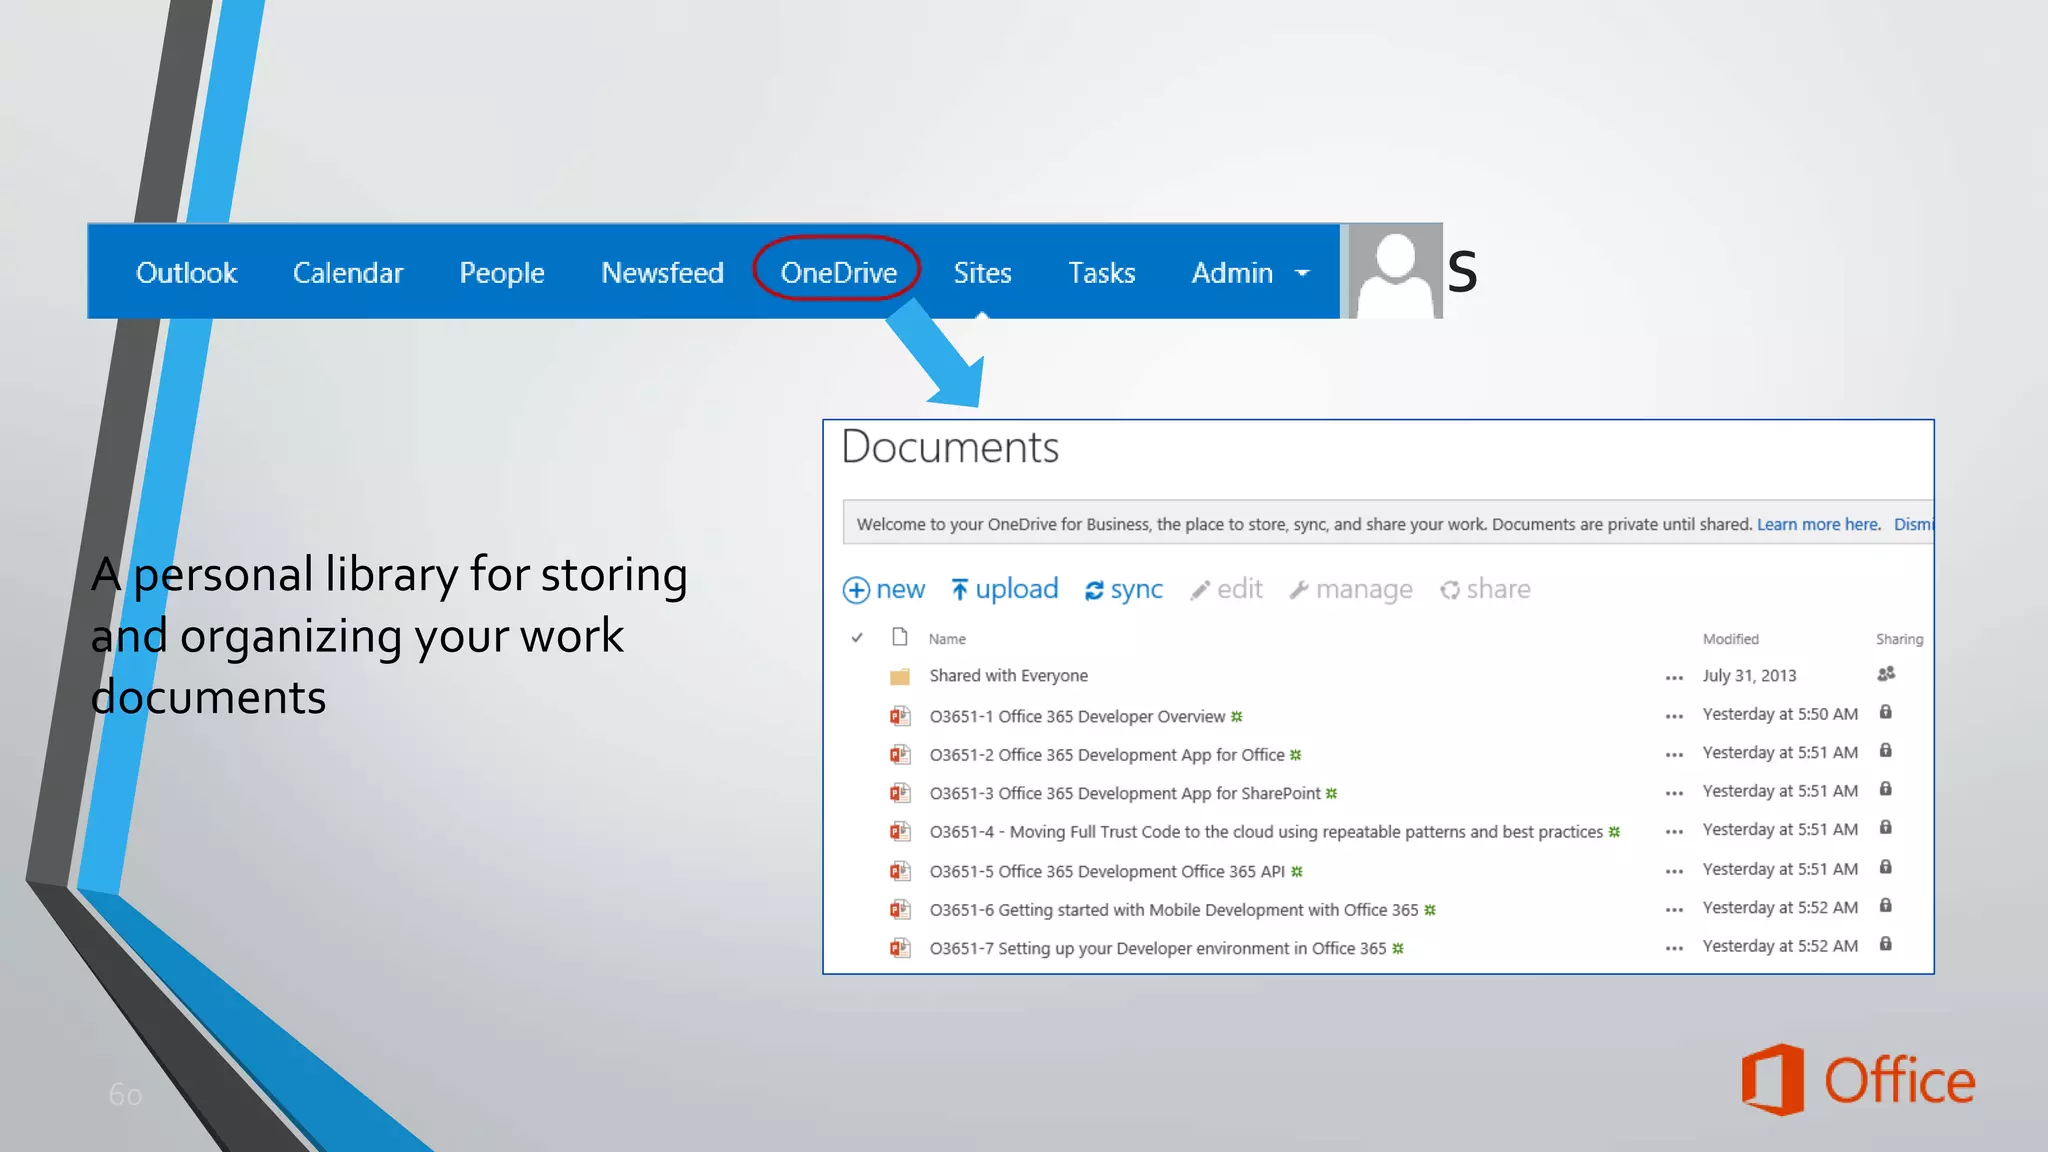Click PowerPoint icon for O3651-6 file

point(900,909)
